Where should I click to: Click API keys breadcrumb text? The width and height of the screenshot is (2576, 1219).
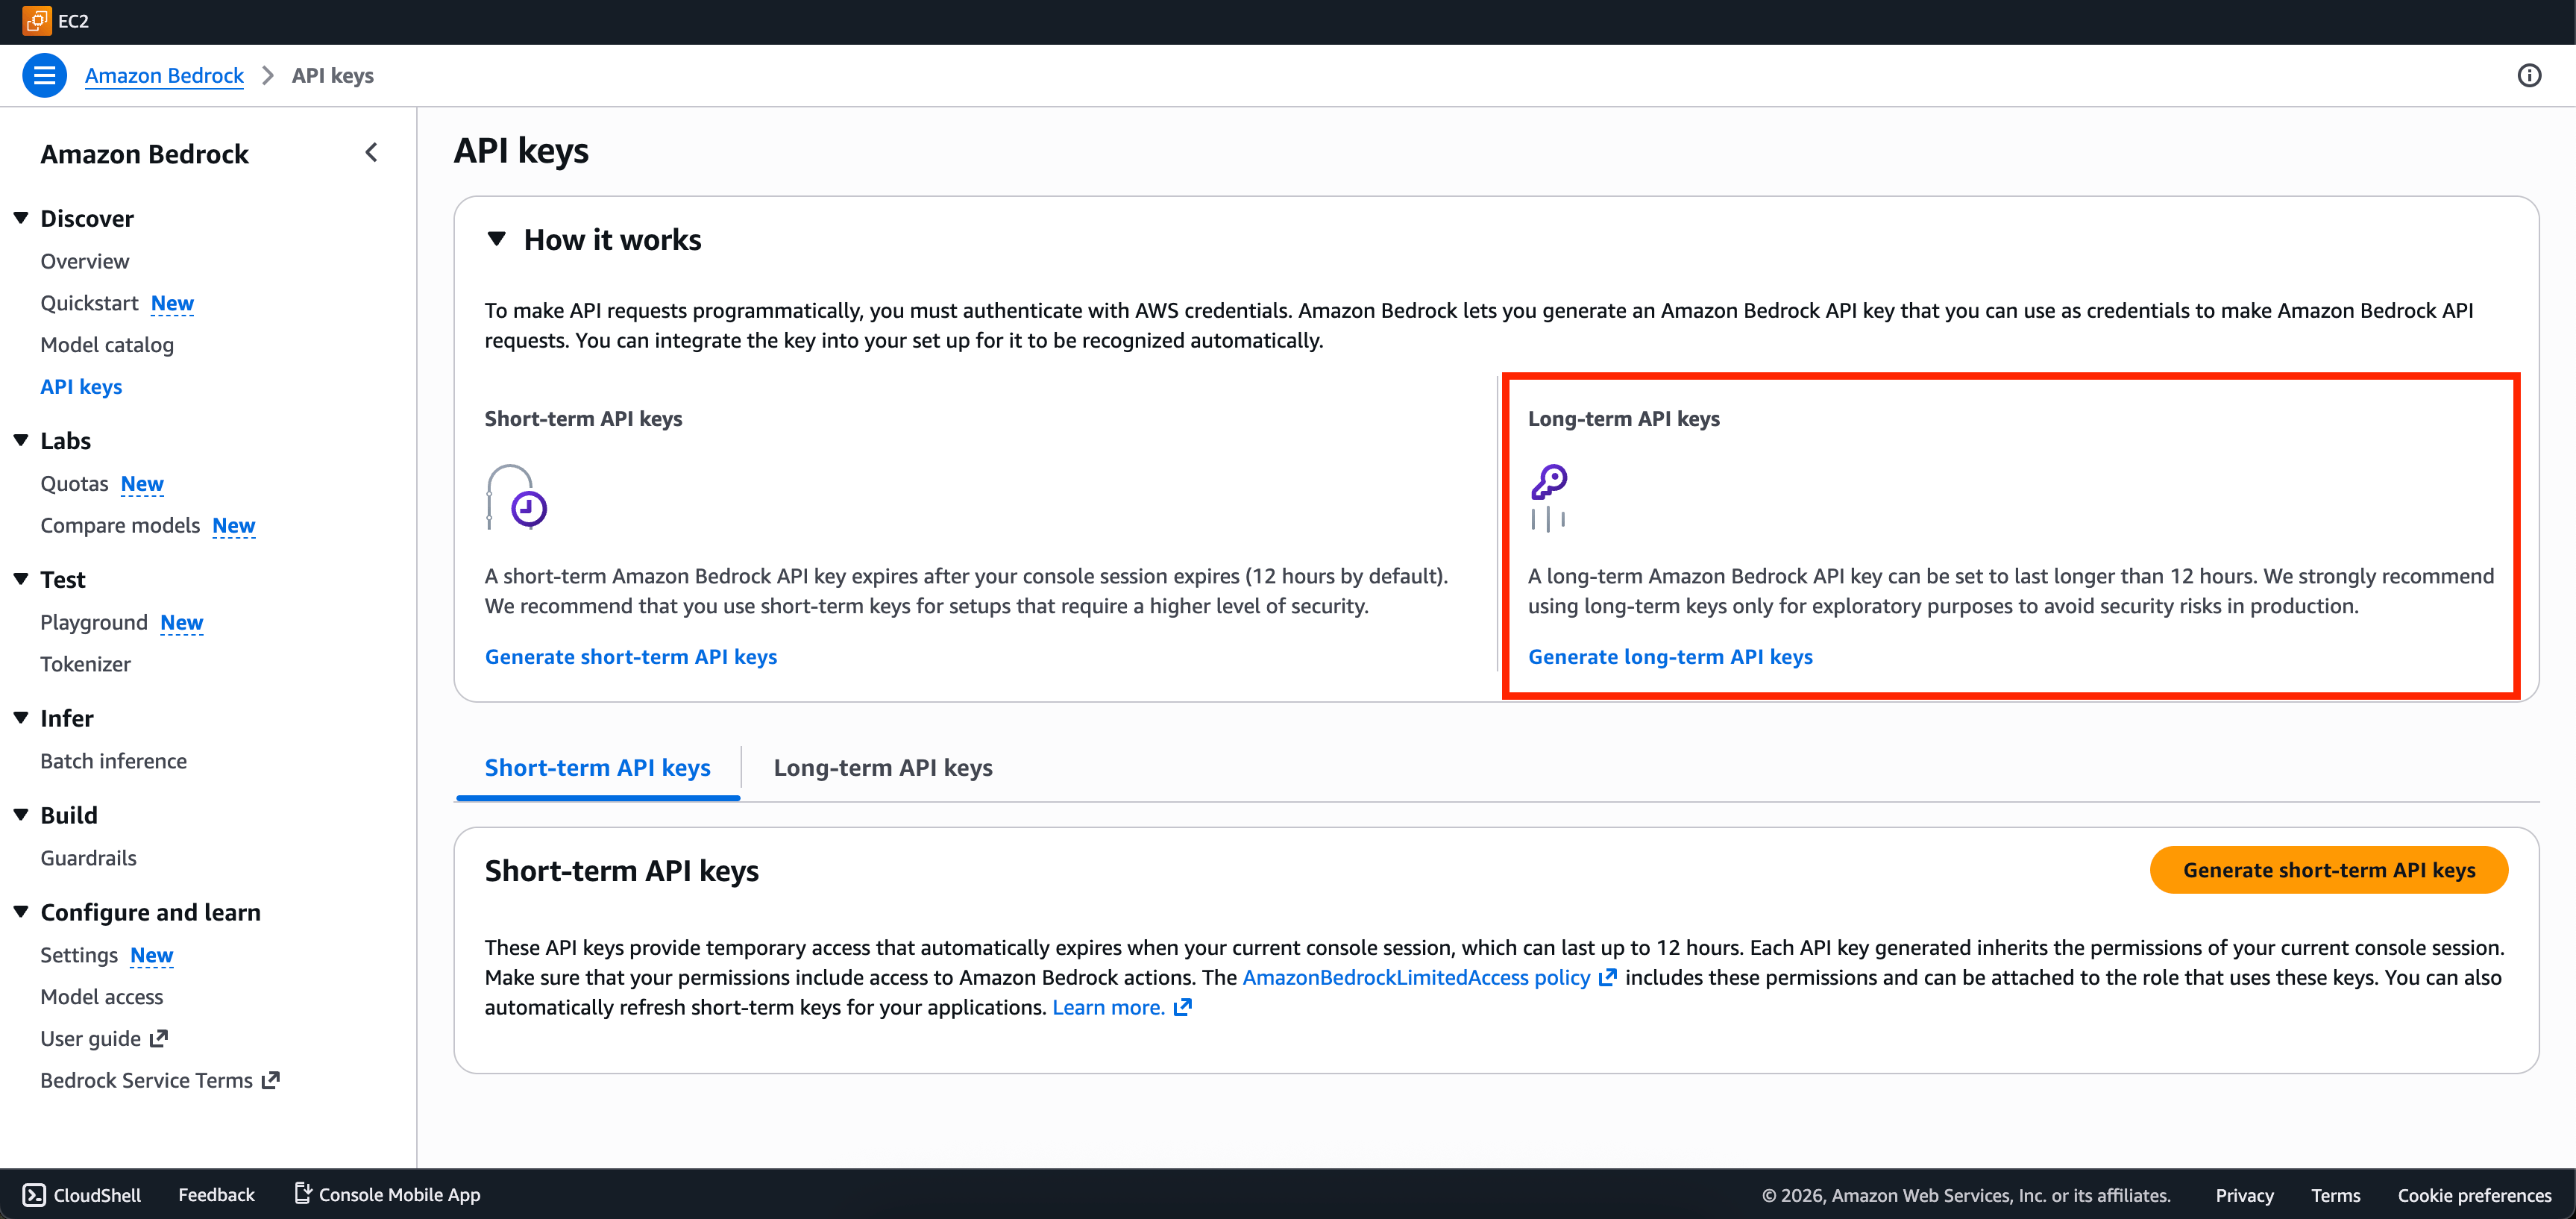tap(333, 75)
